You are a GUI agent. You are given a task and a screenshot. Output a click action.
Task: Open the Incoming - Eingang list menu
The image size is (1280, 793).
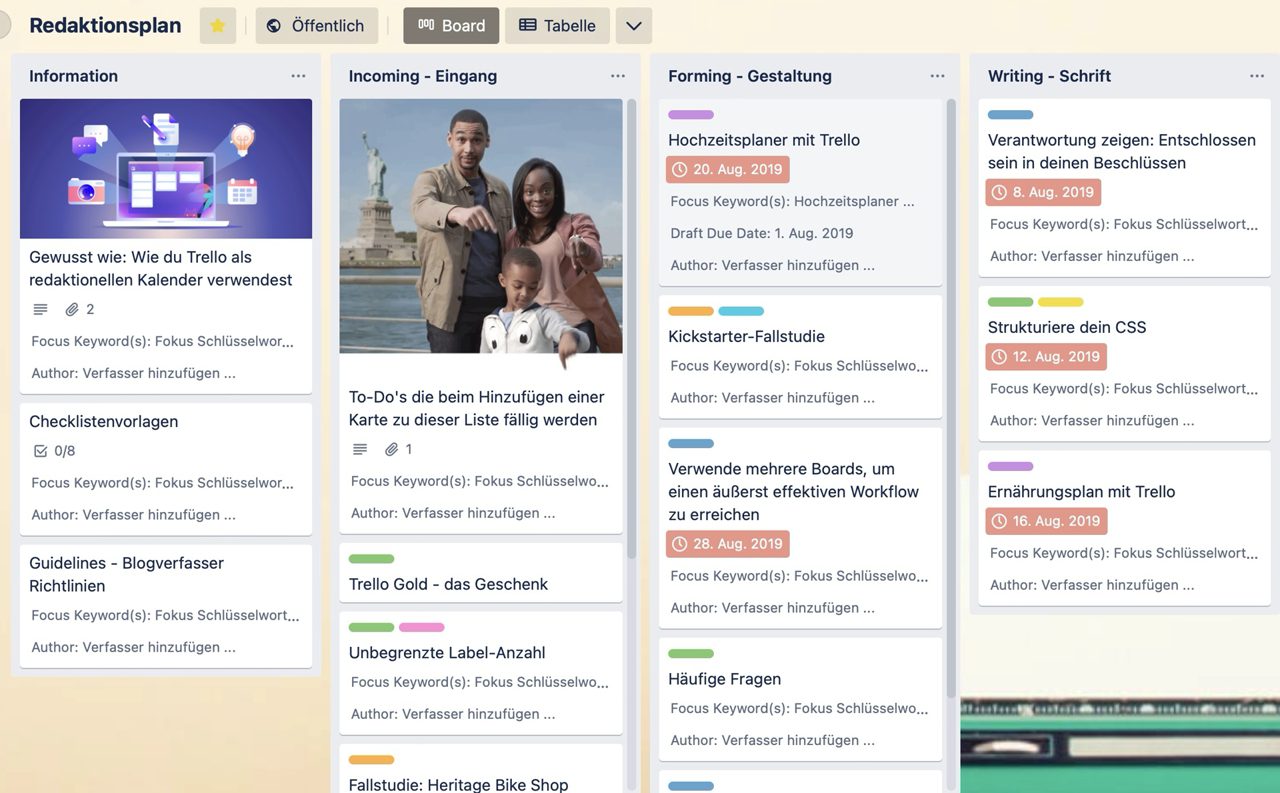[x=618, y=76]
